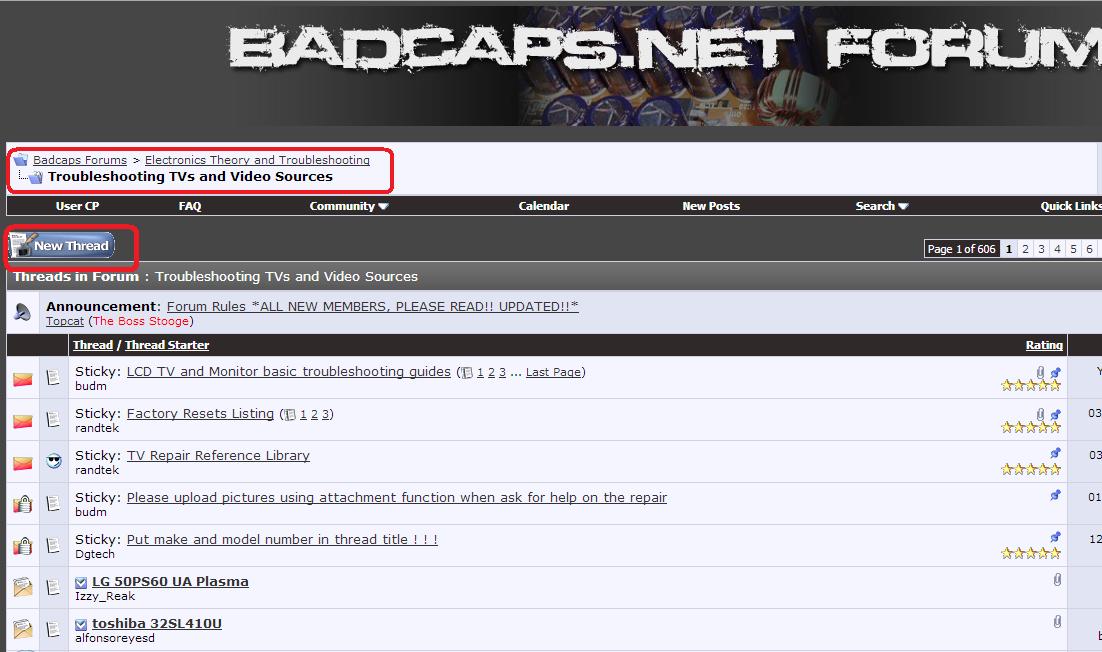The image size is (1102, 652).
Task: Open Electronics Theory and Troubleshooting breadcrumb
Action: [257, 160]
